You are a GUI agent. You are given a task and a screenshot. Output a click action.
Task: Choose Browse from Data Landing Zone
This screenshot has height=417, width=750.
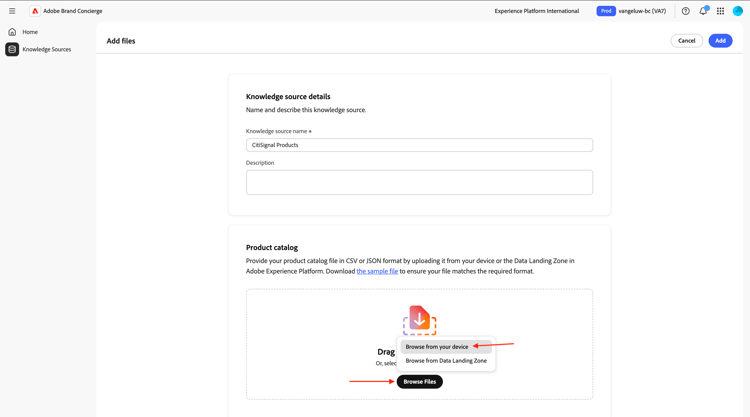446,361
